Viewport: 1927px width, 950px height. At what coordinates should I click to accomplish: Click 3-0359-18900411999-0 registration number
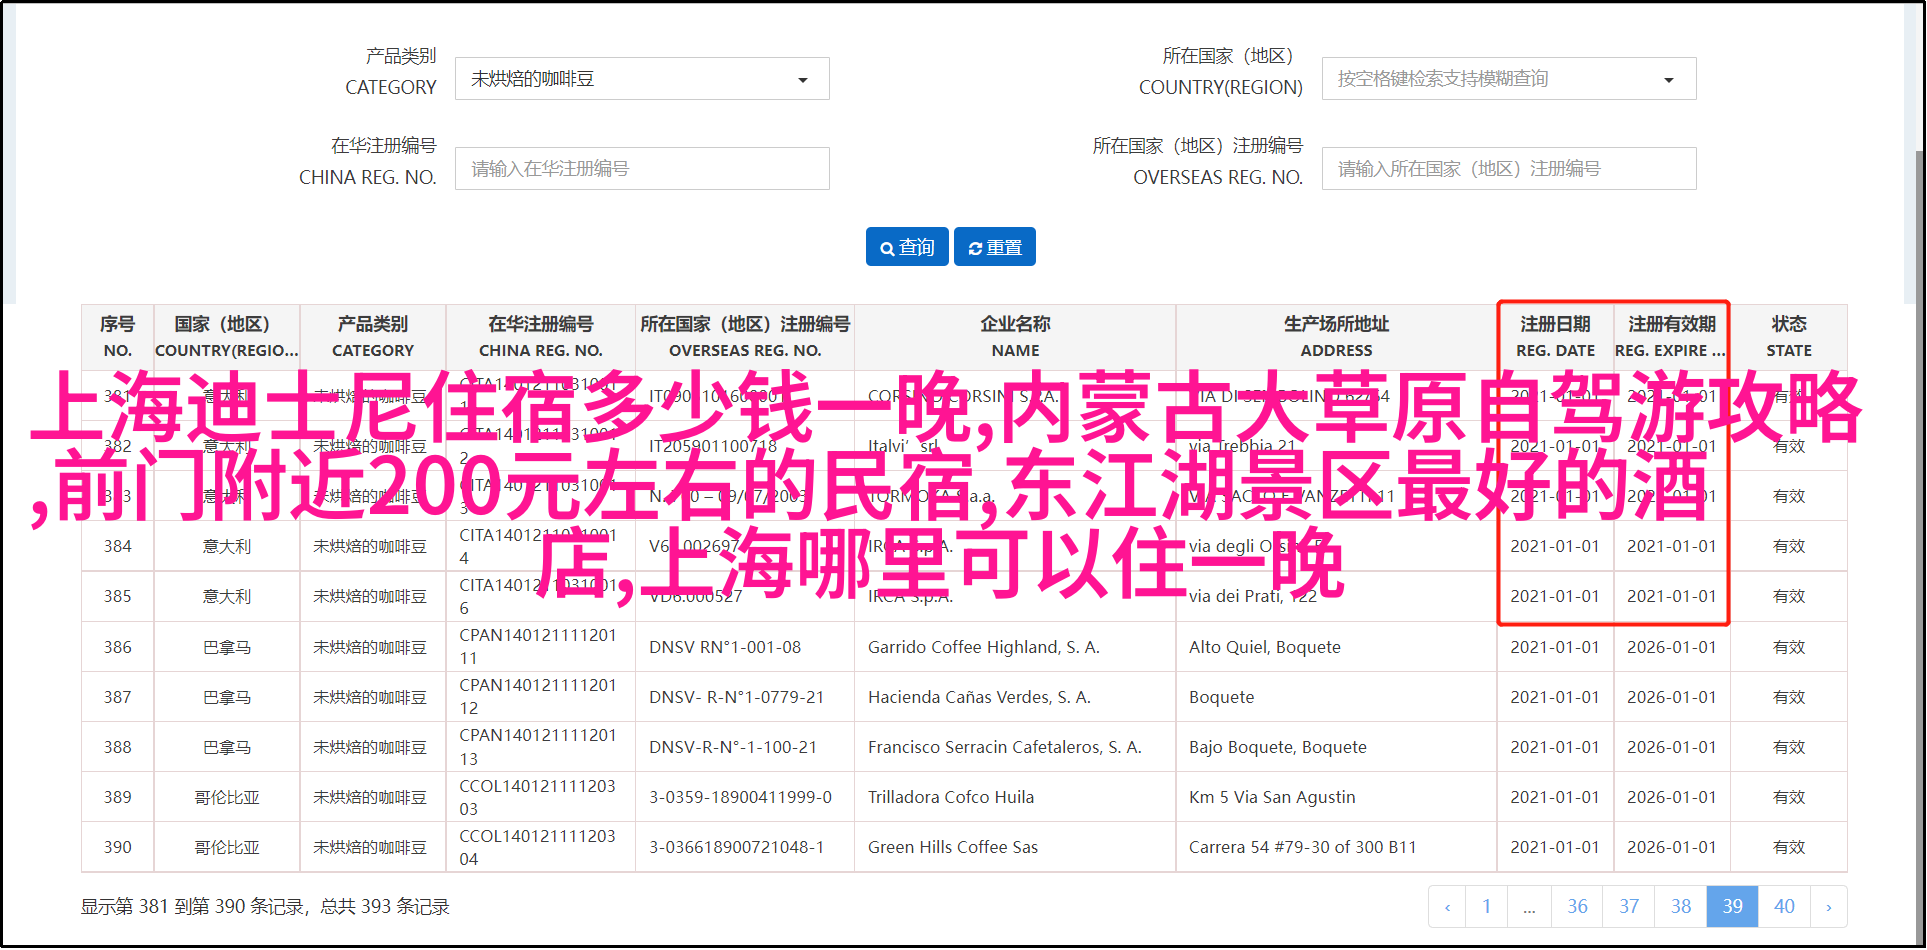pos(741,797)
